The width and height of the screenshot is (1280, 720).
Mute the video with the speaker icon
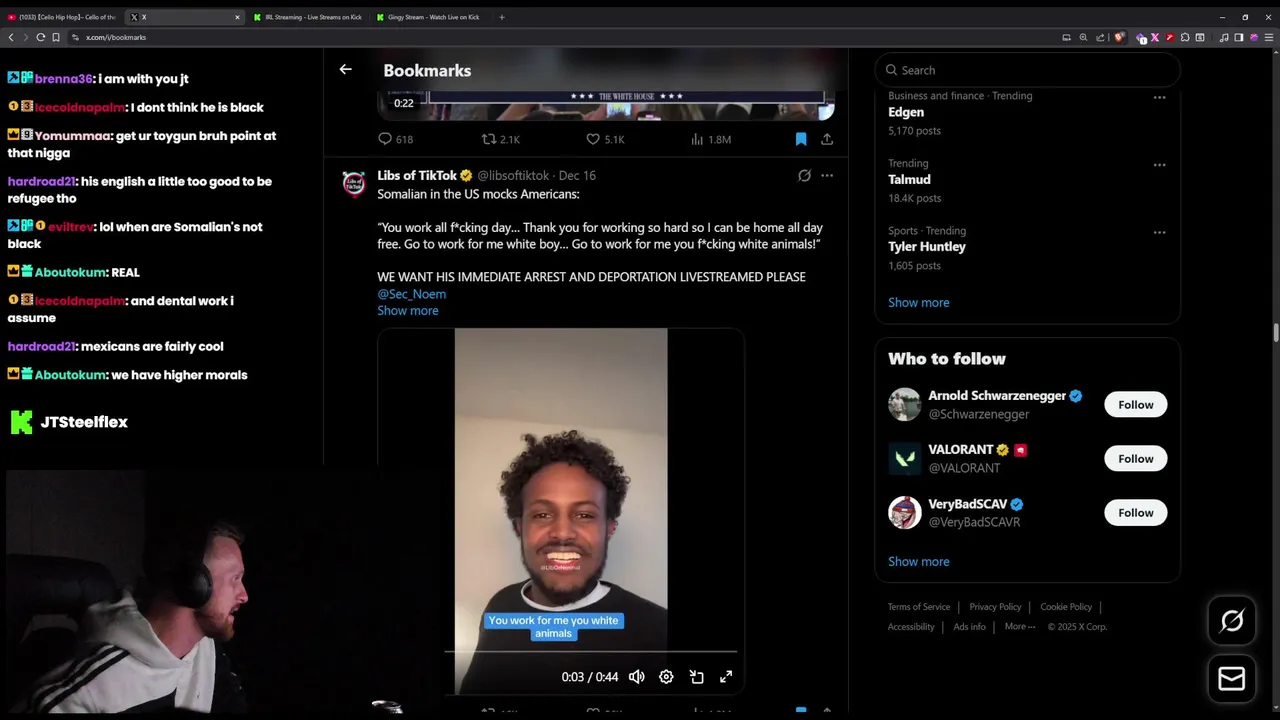637,677
